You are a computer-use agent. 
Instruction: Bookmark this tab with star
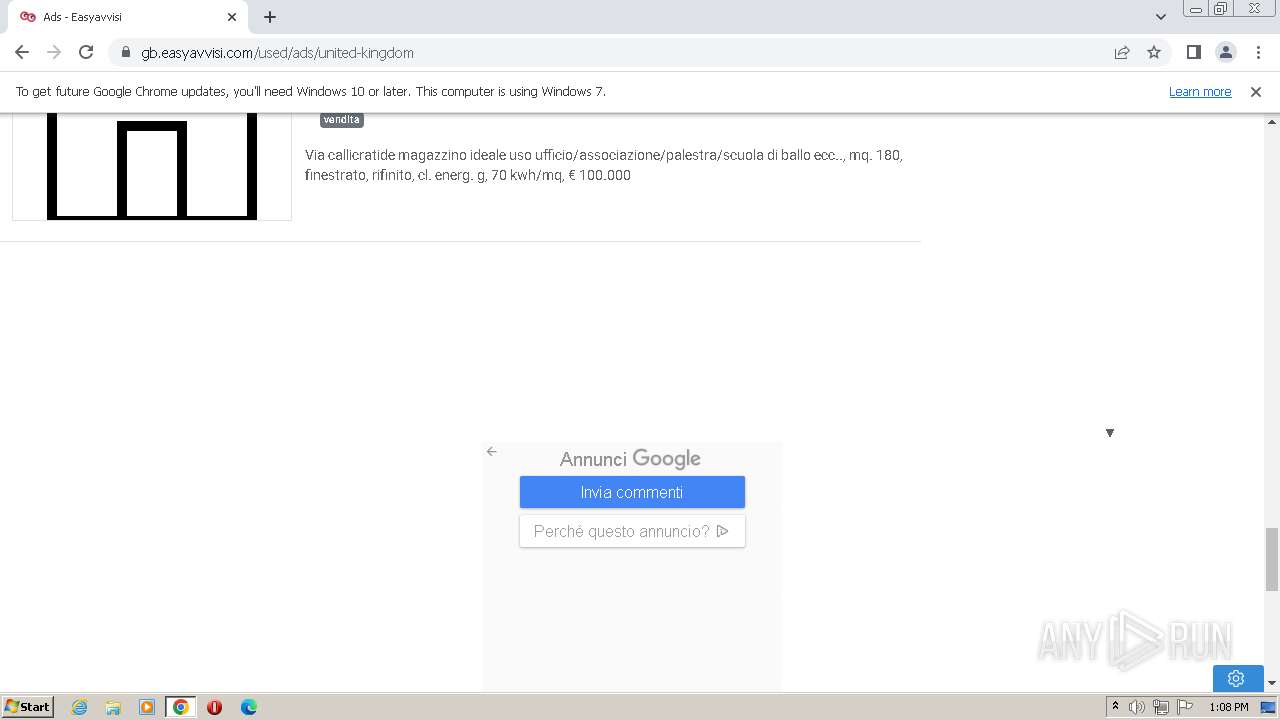point(1154,52)
